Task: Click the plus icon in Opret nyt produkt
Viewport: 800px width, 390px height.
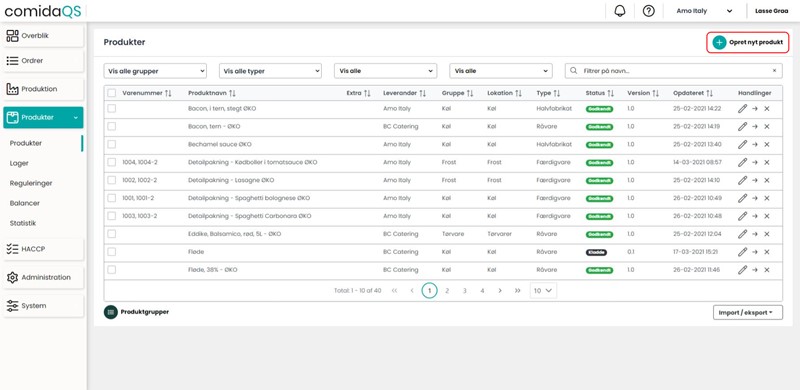Action: (719, 43)
